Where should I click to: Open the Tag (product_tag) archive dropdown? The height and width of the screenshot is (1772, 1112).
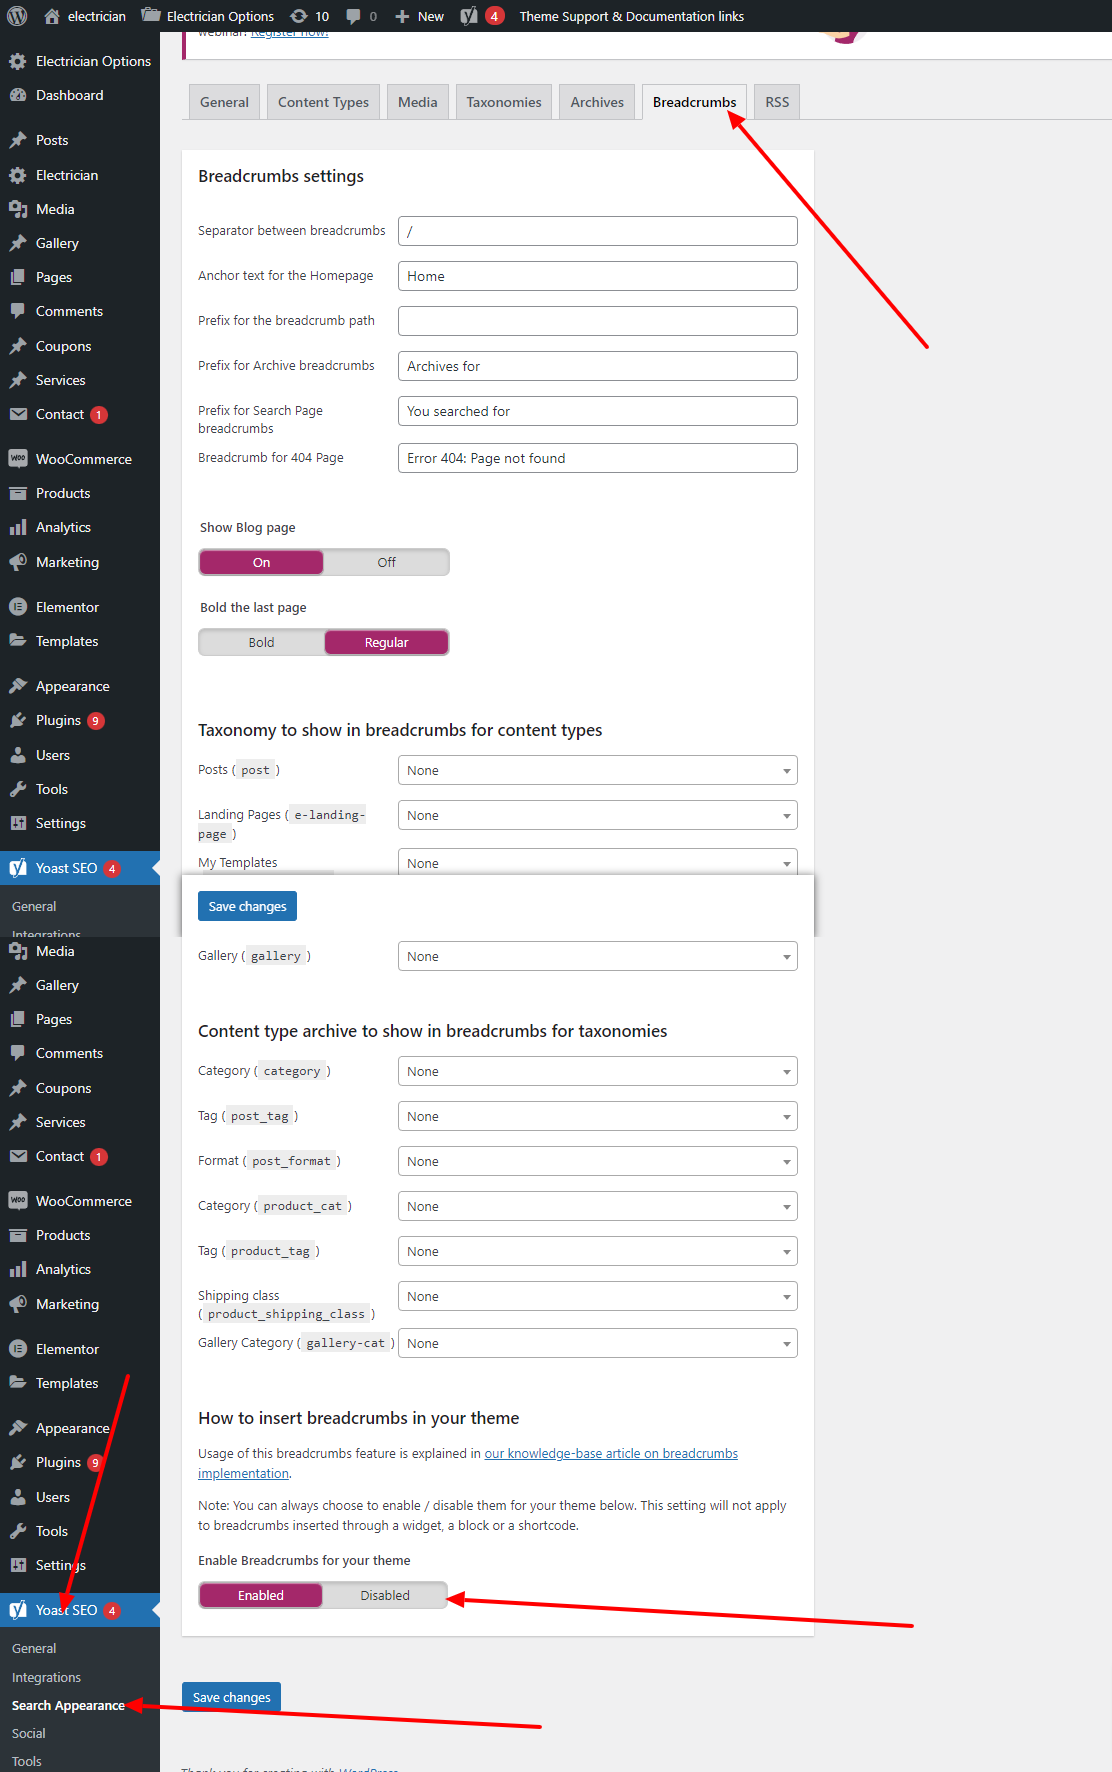coord(598,1252)
